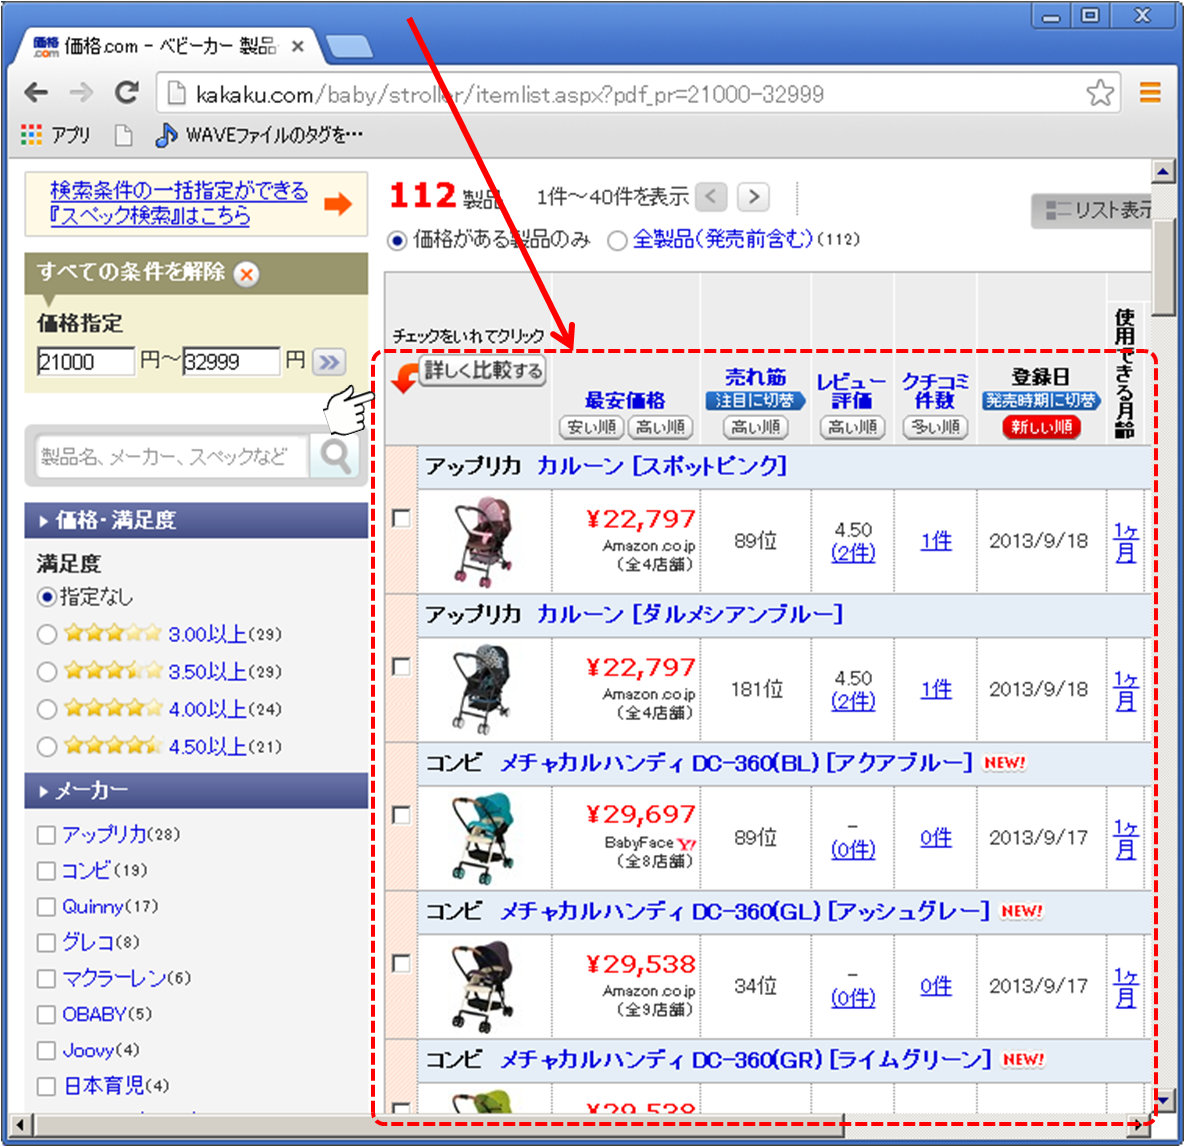Select the 全製品(発売前含む) radio option
Screen dimensions: 1185x1147
click(617, 240)
